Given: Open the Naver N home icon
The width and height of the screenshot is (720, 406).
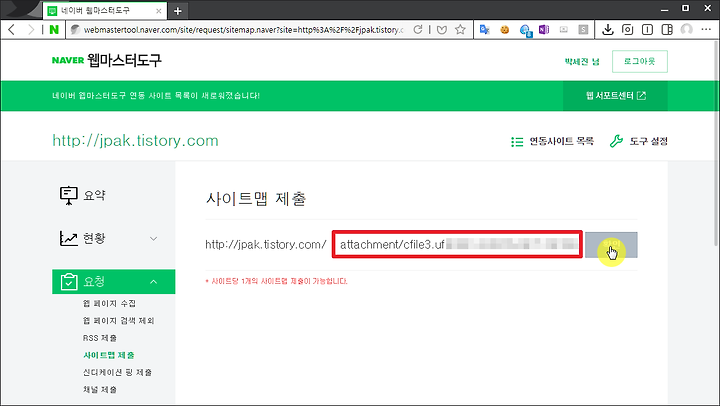Looking at the screenshot, I should tap(54, 30).
